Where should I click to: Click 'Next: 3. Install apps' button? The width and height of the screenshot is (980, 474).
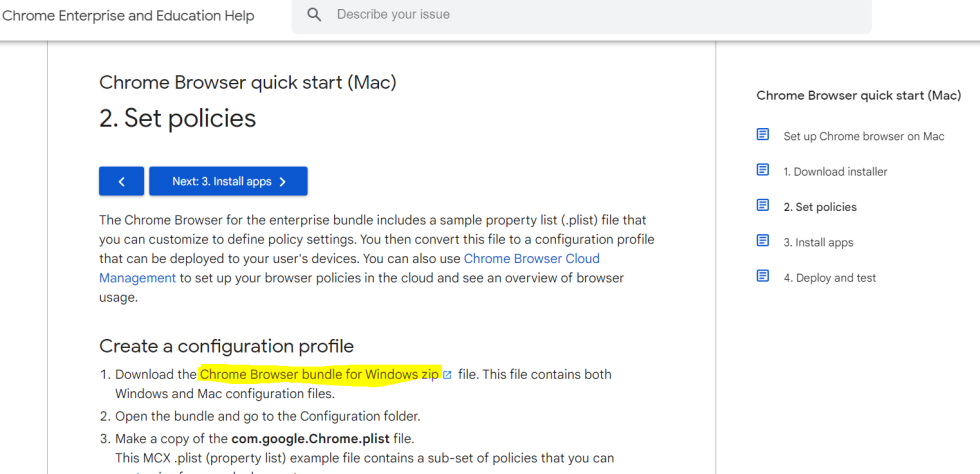228,181
